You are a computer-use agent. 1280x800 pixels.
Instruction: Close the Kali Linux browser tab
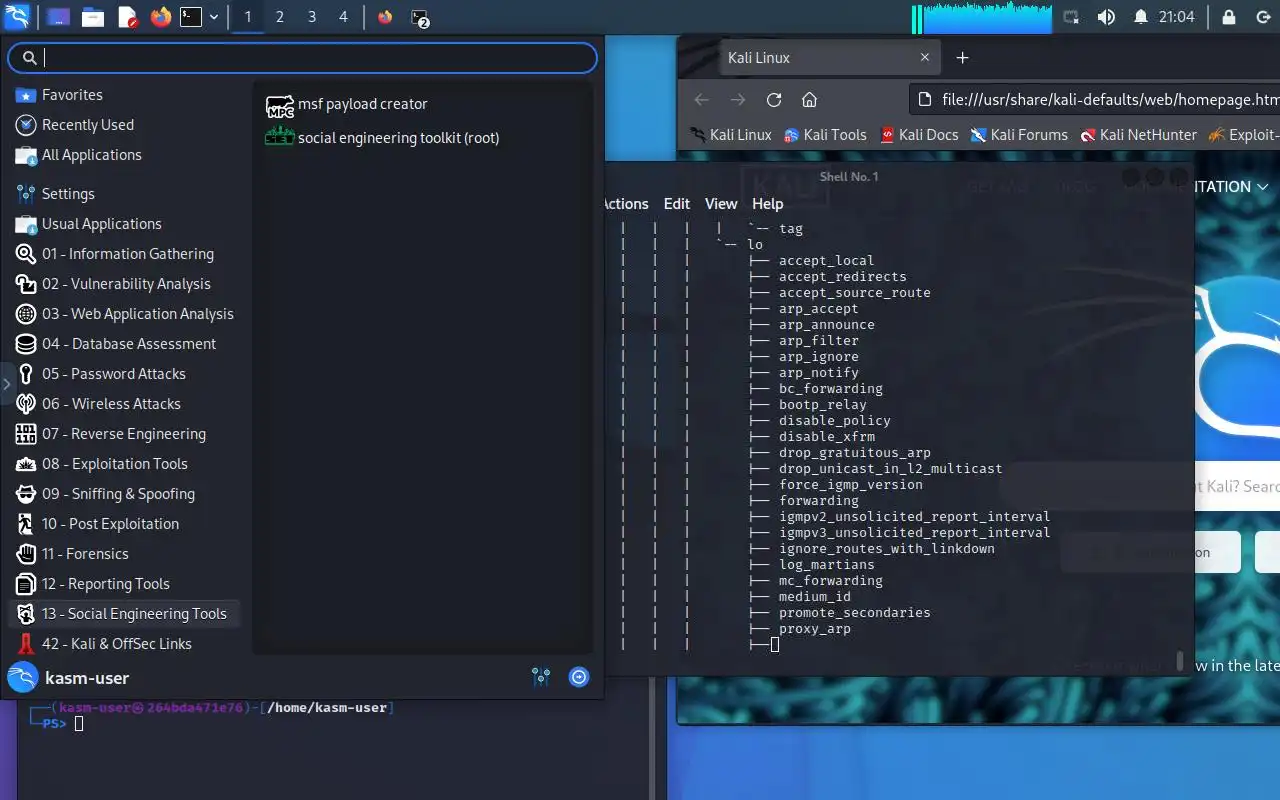[926, 58]
